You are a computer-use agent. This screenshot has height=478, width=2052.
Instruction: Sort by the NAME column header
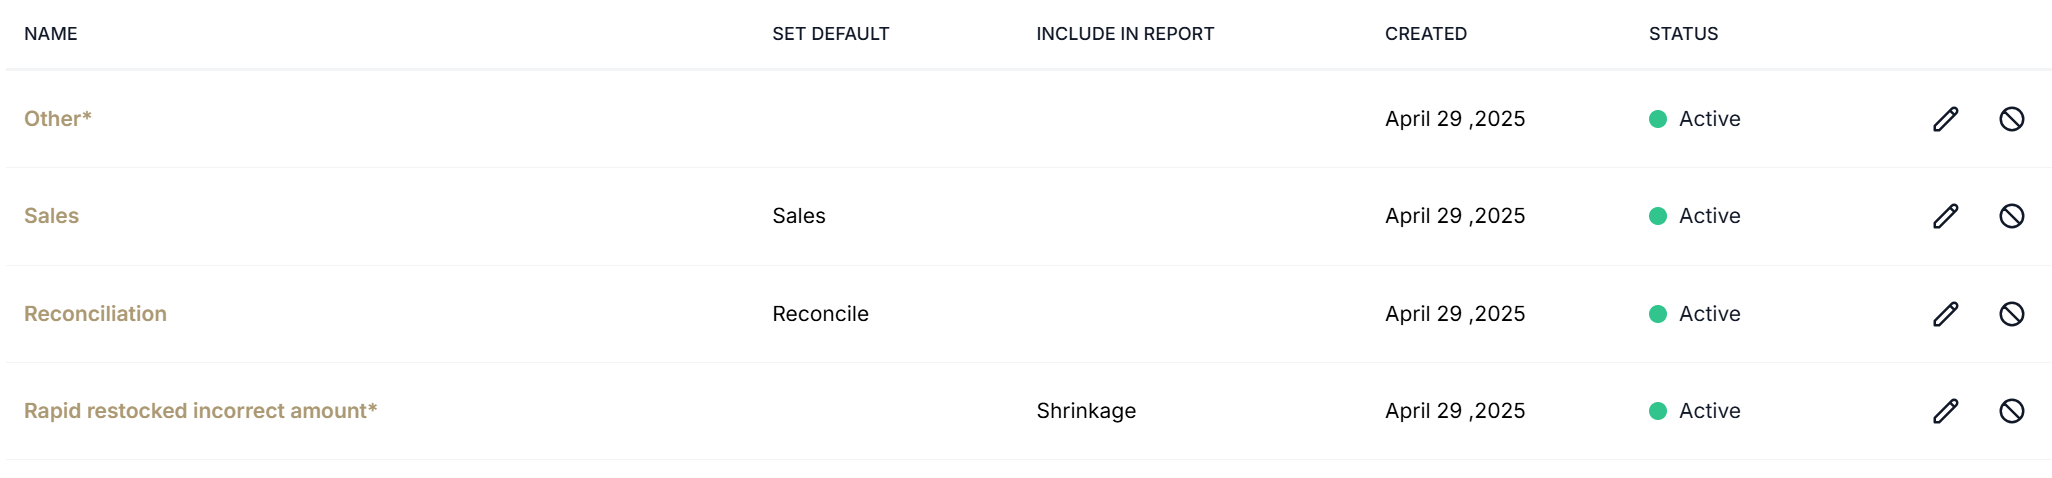pos(51,34)
